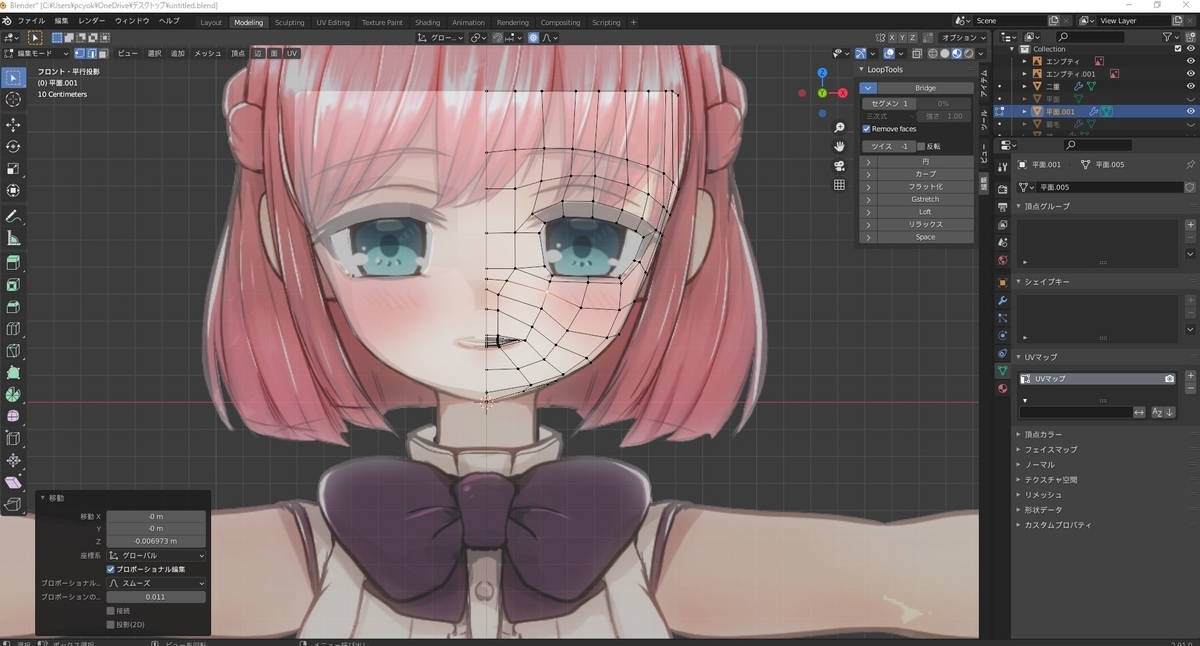Screen dimensions: 1200x646
Task: Open the アイテム sidebar tab
Action: pyautogui.click(x=983, y=84)
